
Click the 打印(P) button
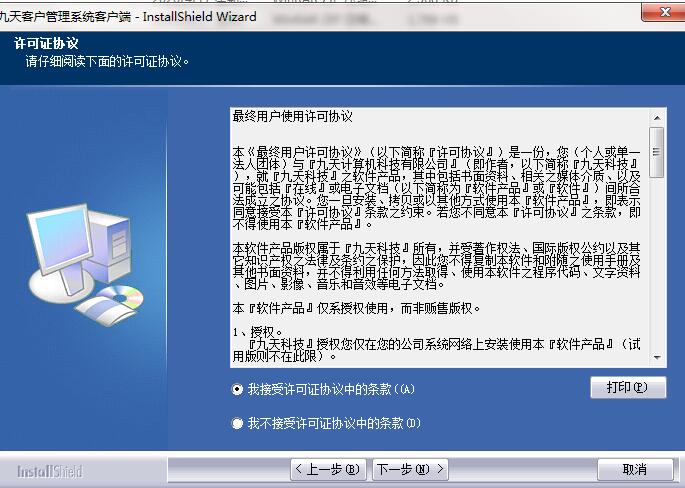click(628, 388)
